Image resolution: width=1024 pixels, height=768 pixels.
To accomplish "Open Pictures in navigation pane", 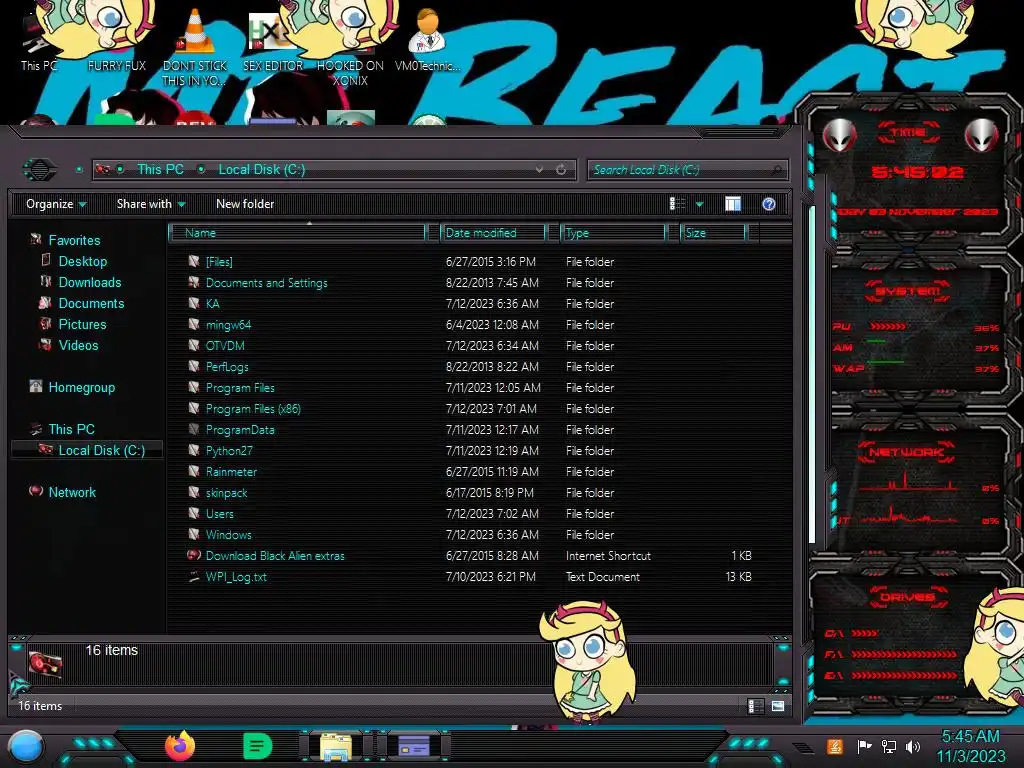I will tap(82, 324).
